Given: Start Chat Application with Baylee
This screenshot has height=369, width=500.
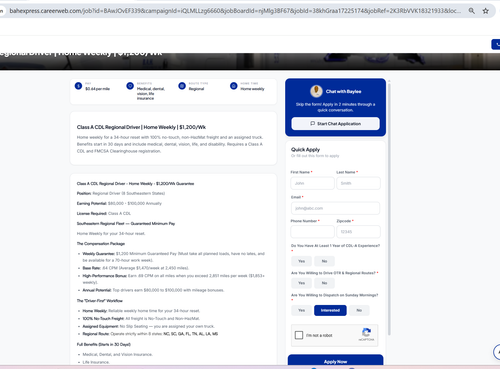Looking at the screenshot, I should pyautogui.click(x=335, y=124).
